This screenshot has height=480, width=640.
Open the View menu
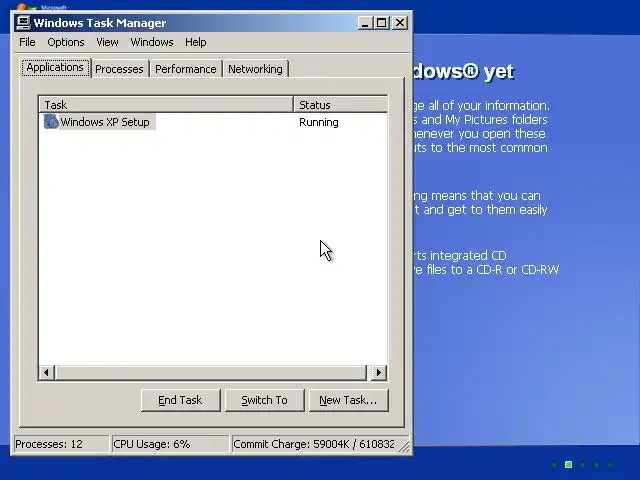[107, 42]
